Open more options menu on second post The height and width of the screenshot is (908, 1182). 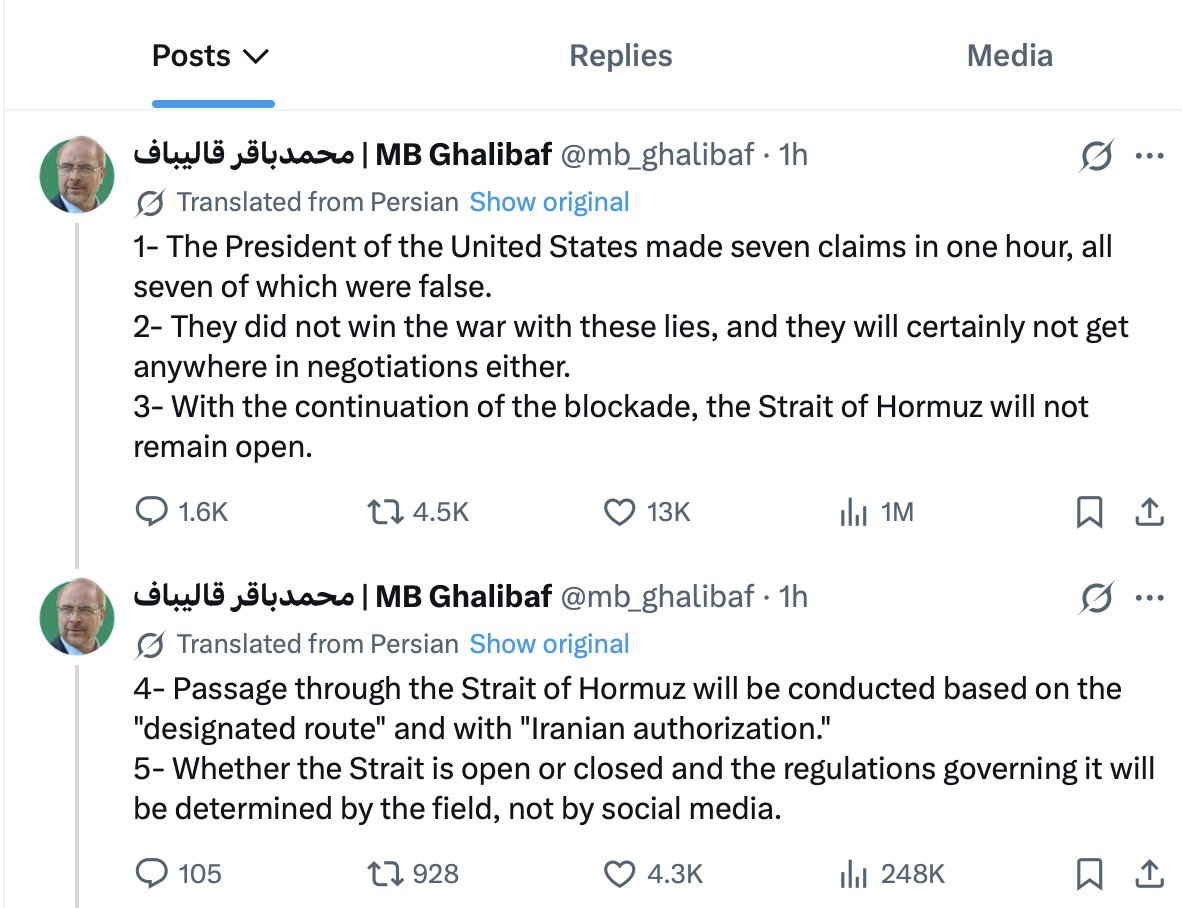pos(1149,598)
